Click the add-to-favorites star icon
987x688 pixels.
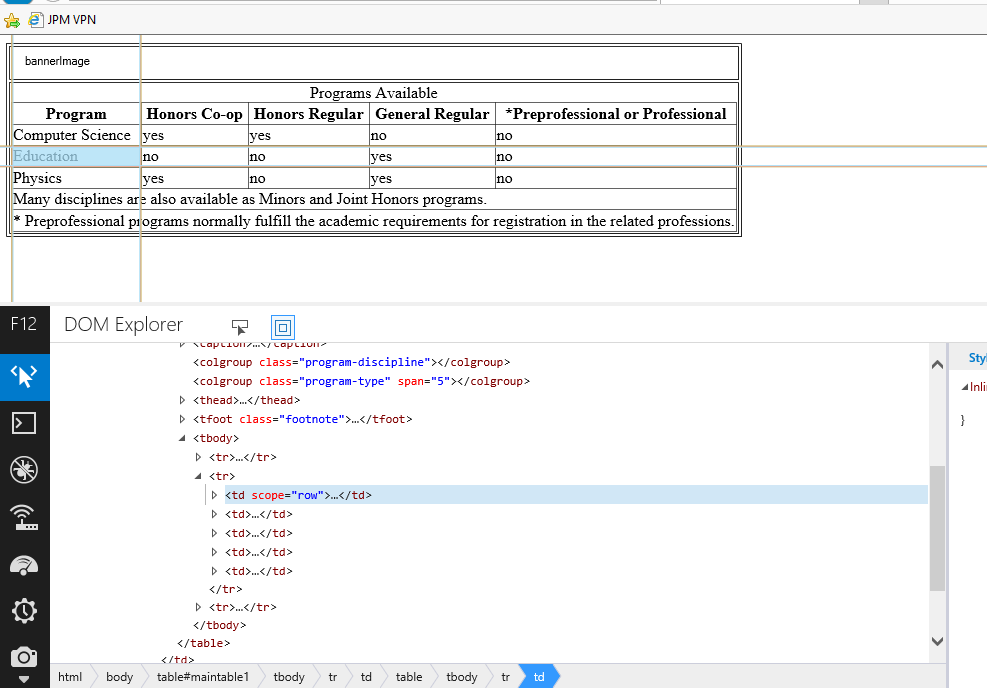coord(12,20)
